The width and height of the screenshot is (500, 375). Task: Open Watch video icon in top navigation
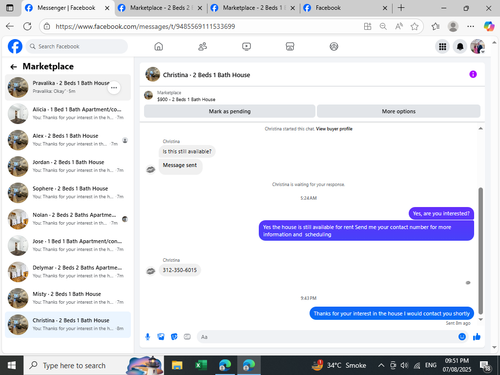pyautogui.click(x=246, y=46)
